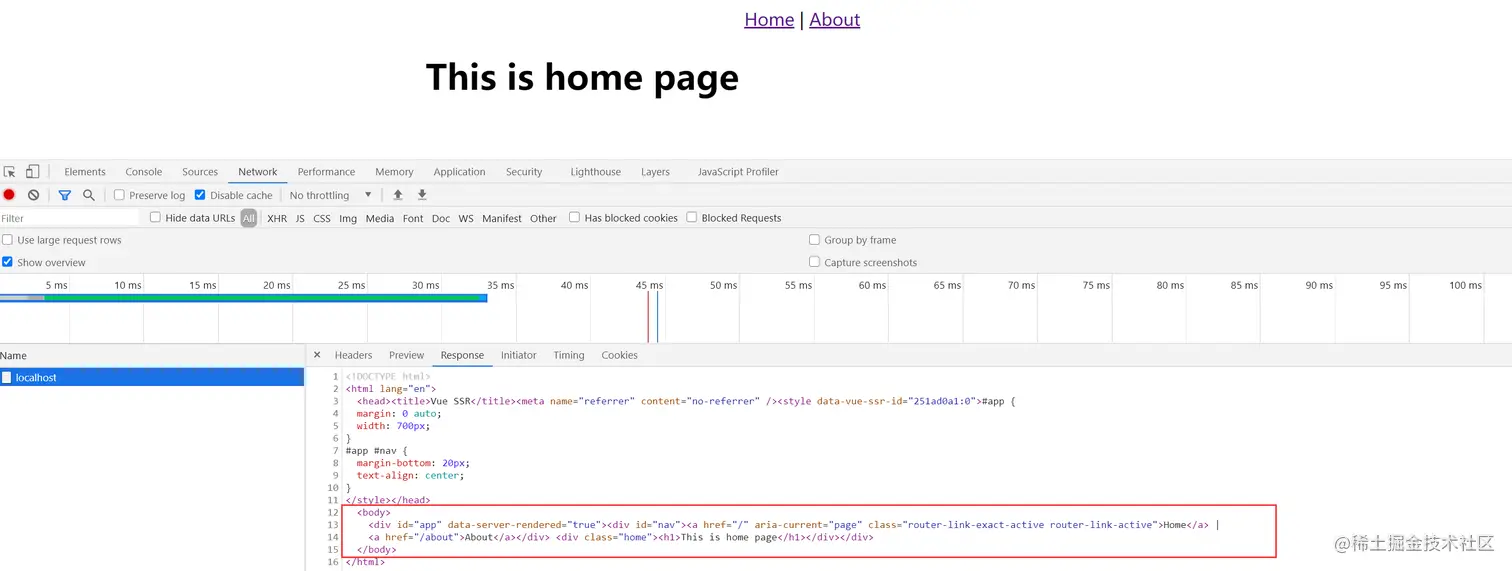Click the Home page link
Screen dimensions: 1512x571
769,20
